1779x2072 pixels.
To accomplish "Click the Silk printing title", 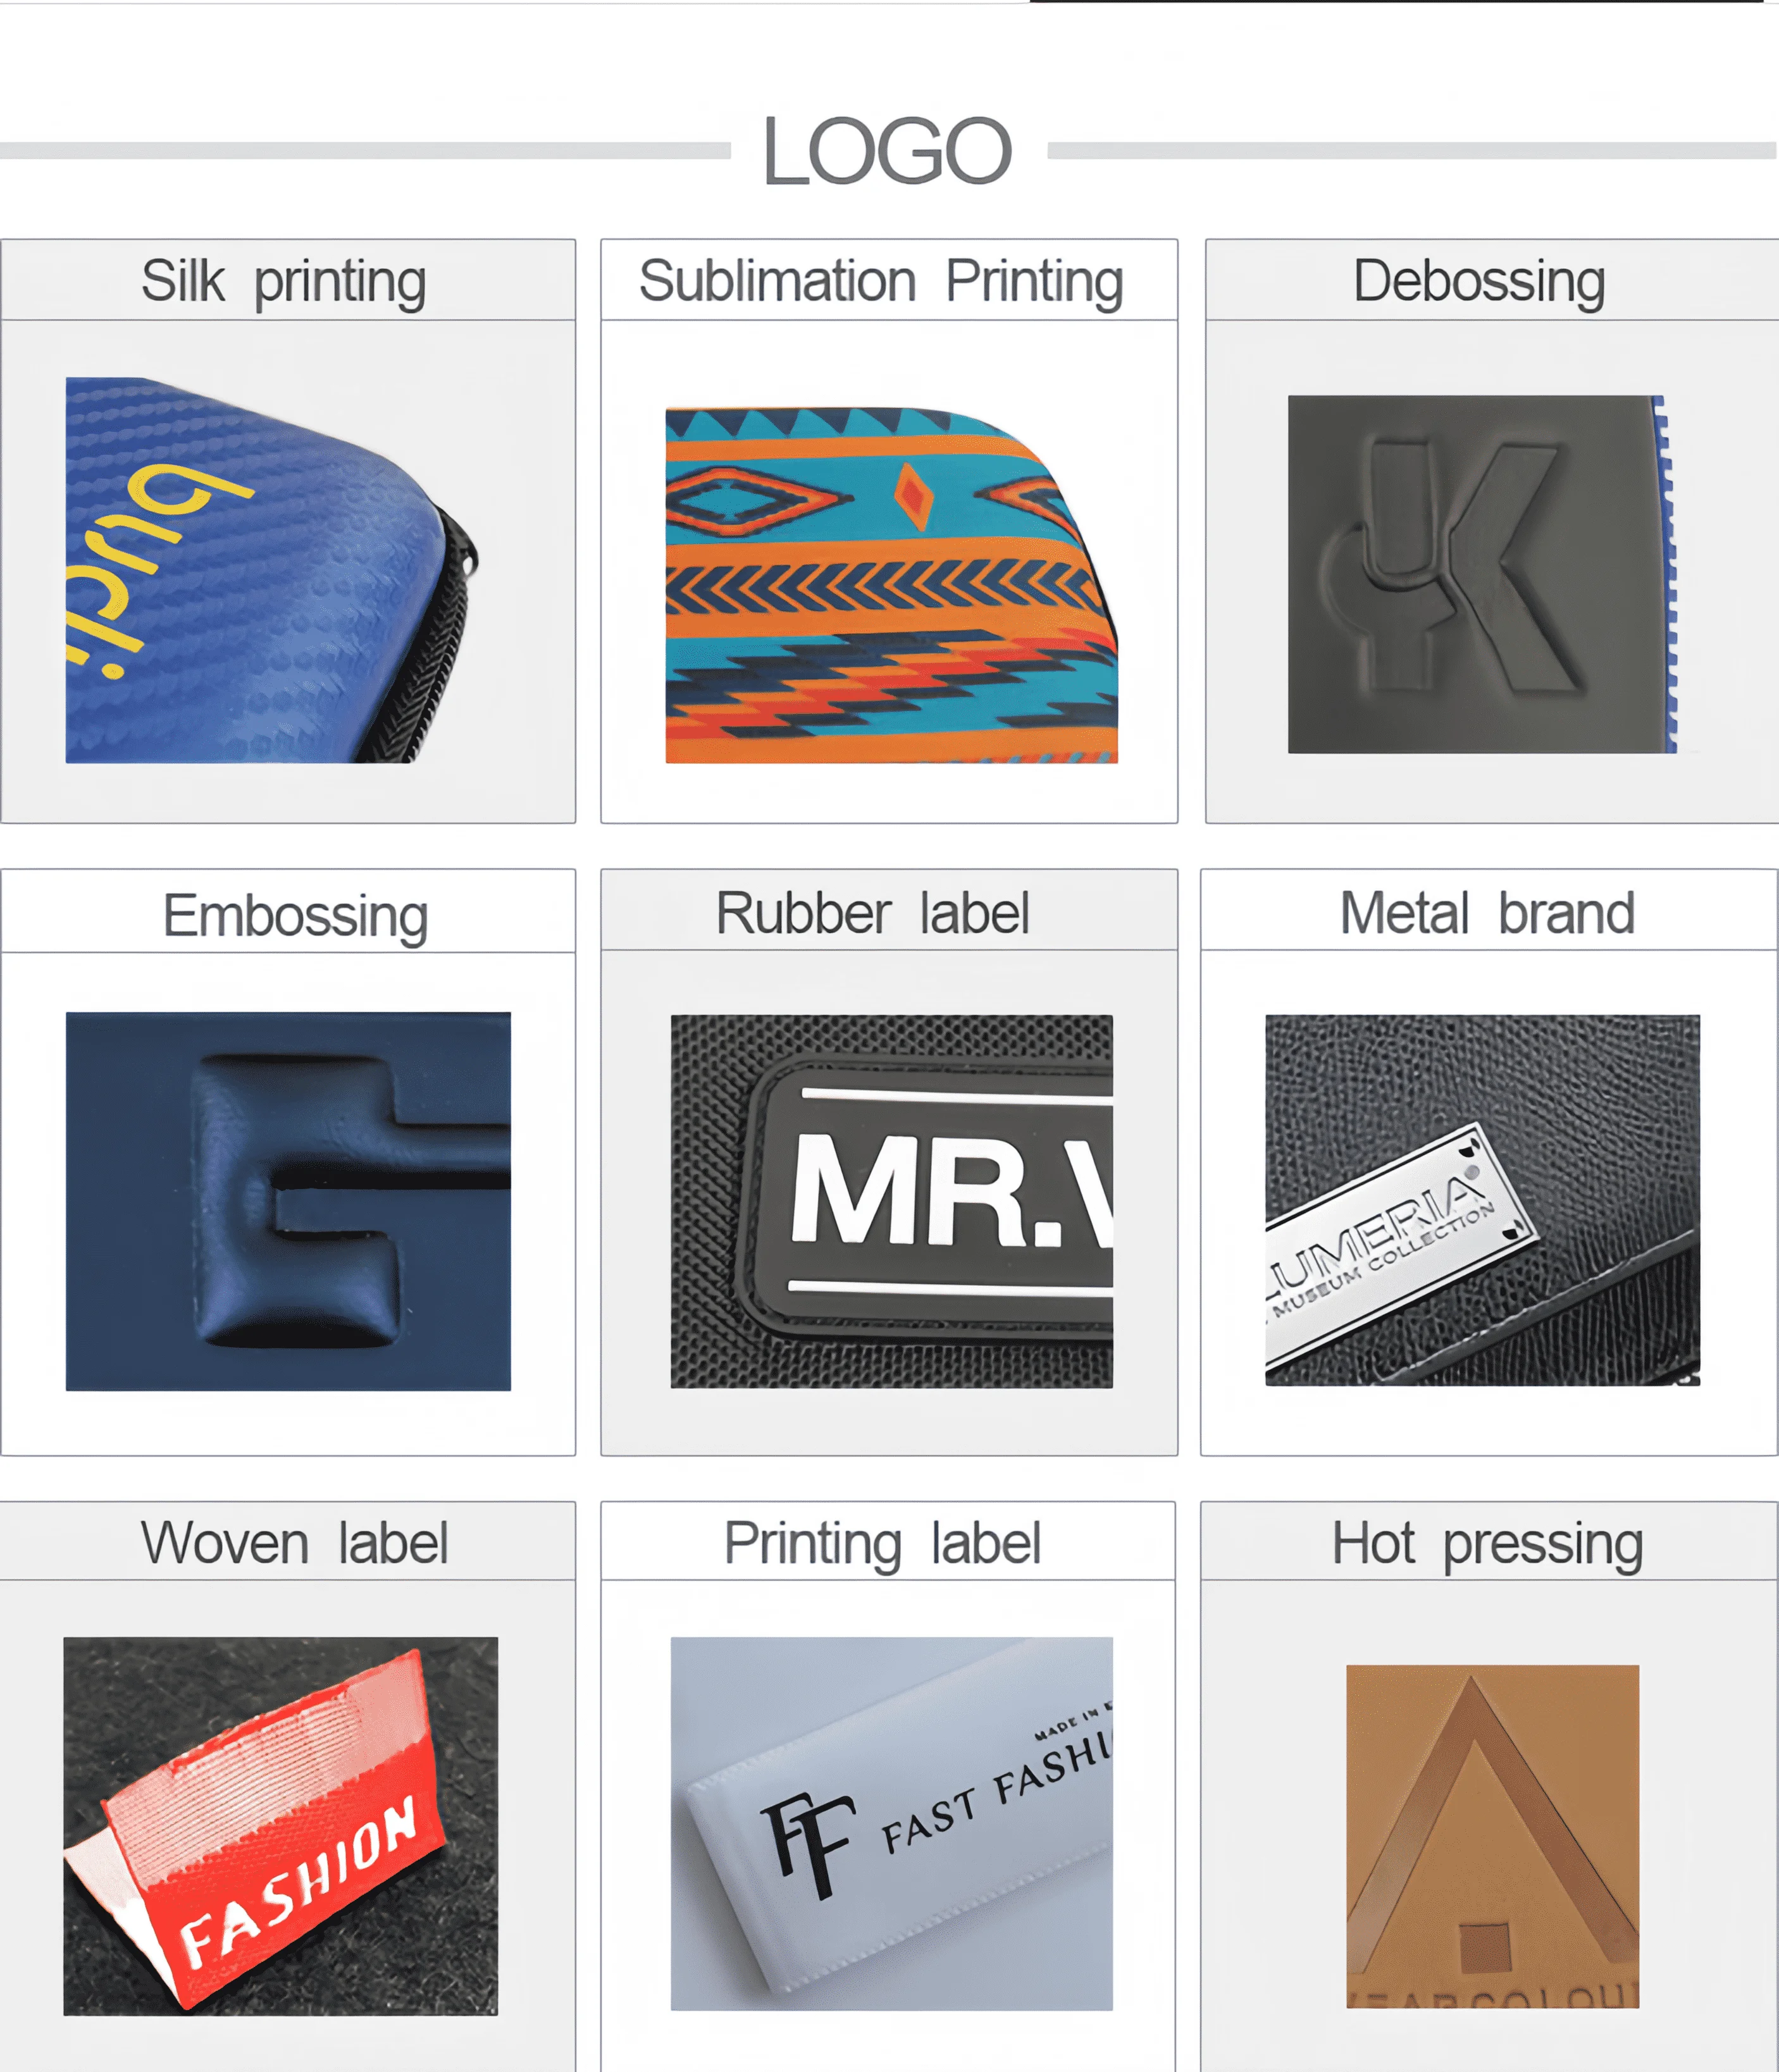I will tap(284, 282).
